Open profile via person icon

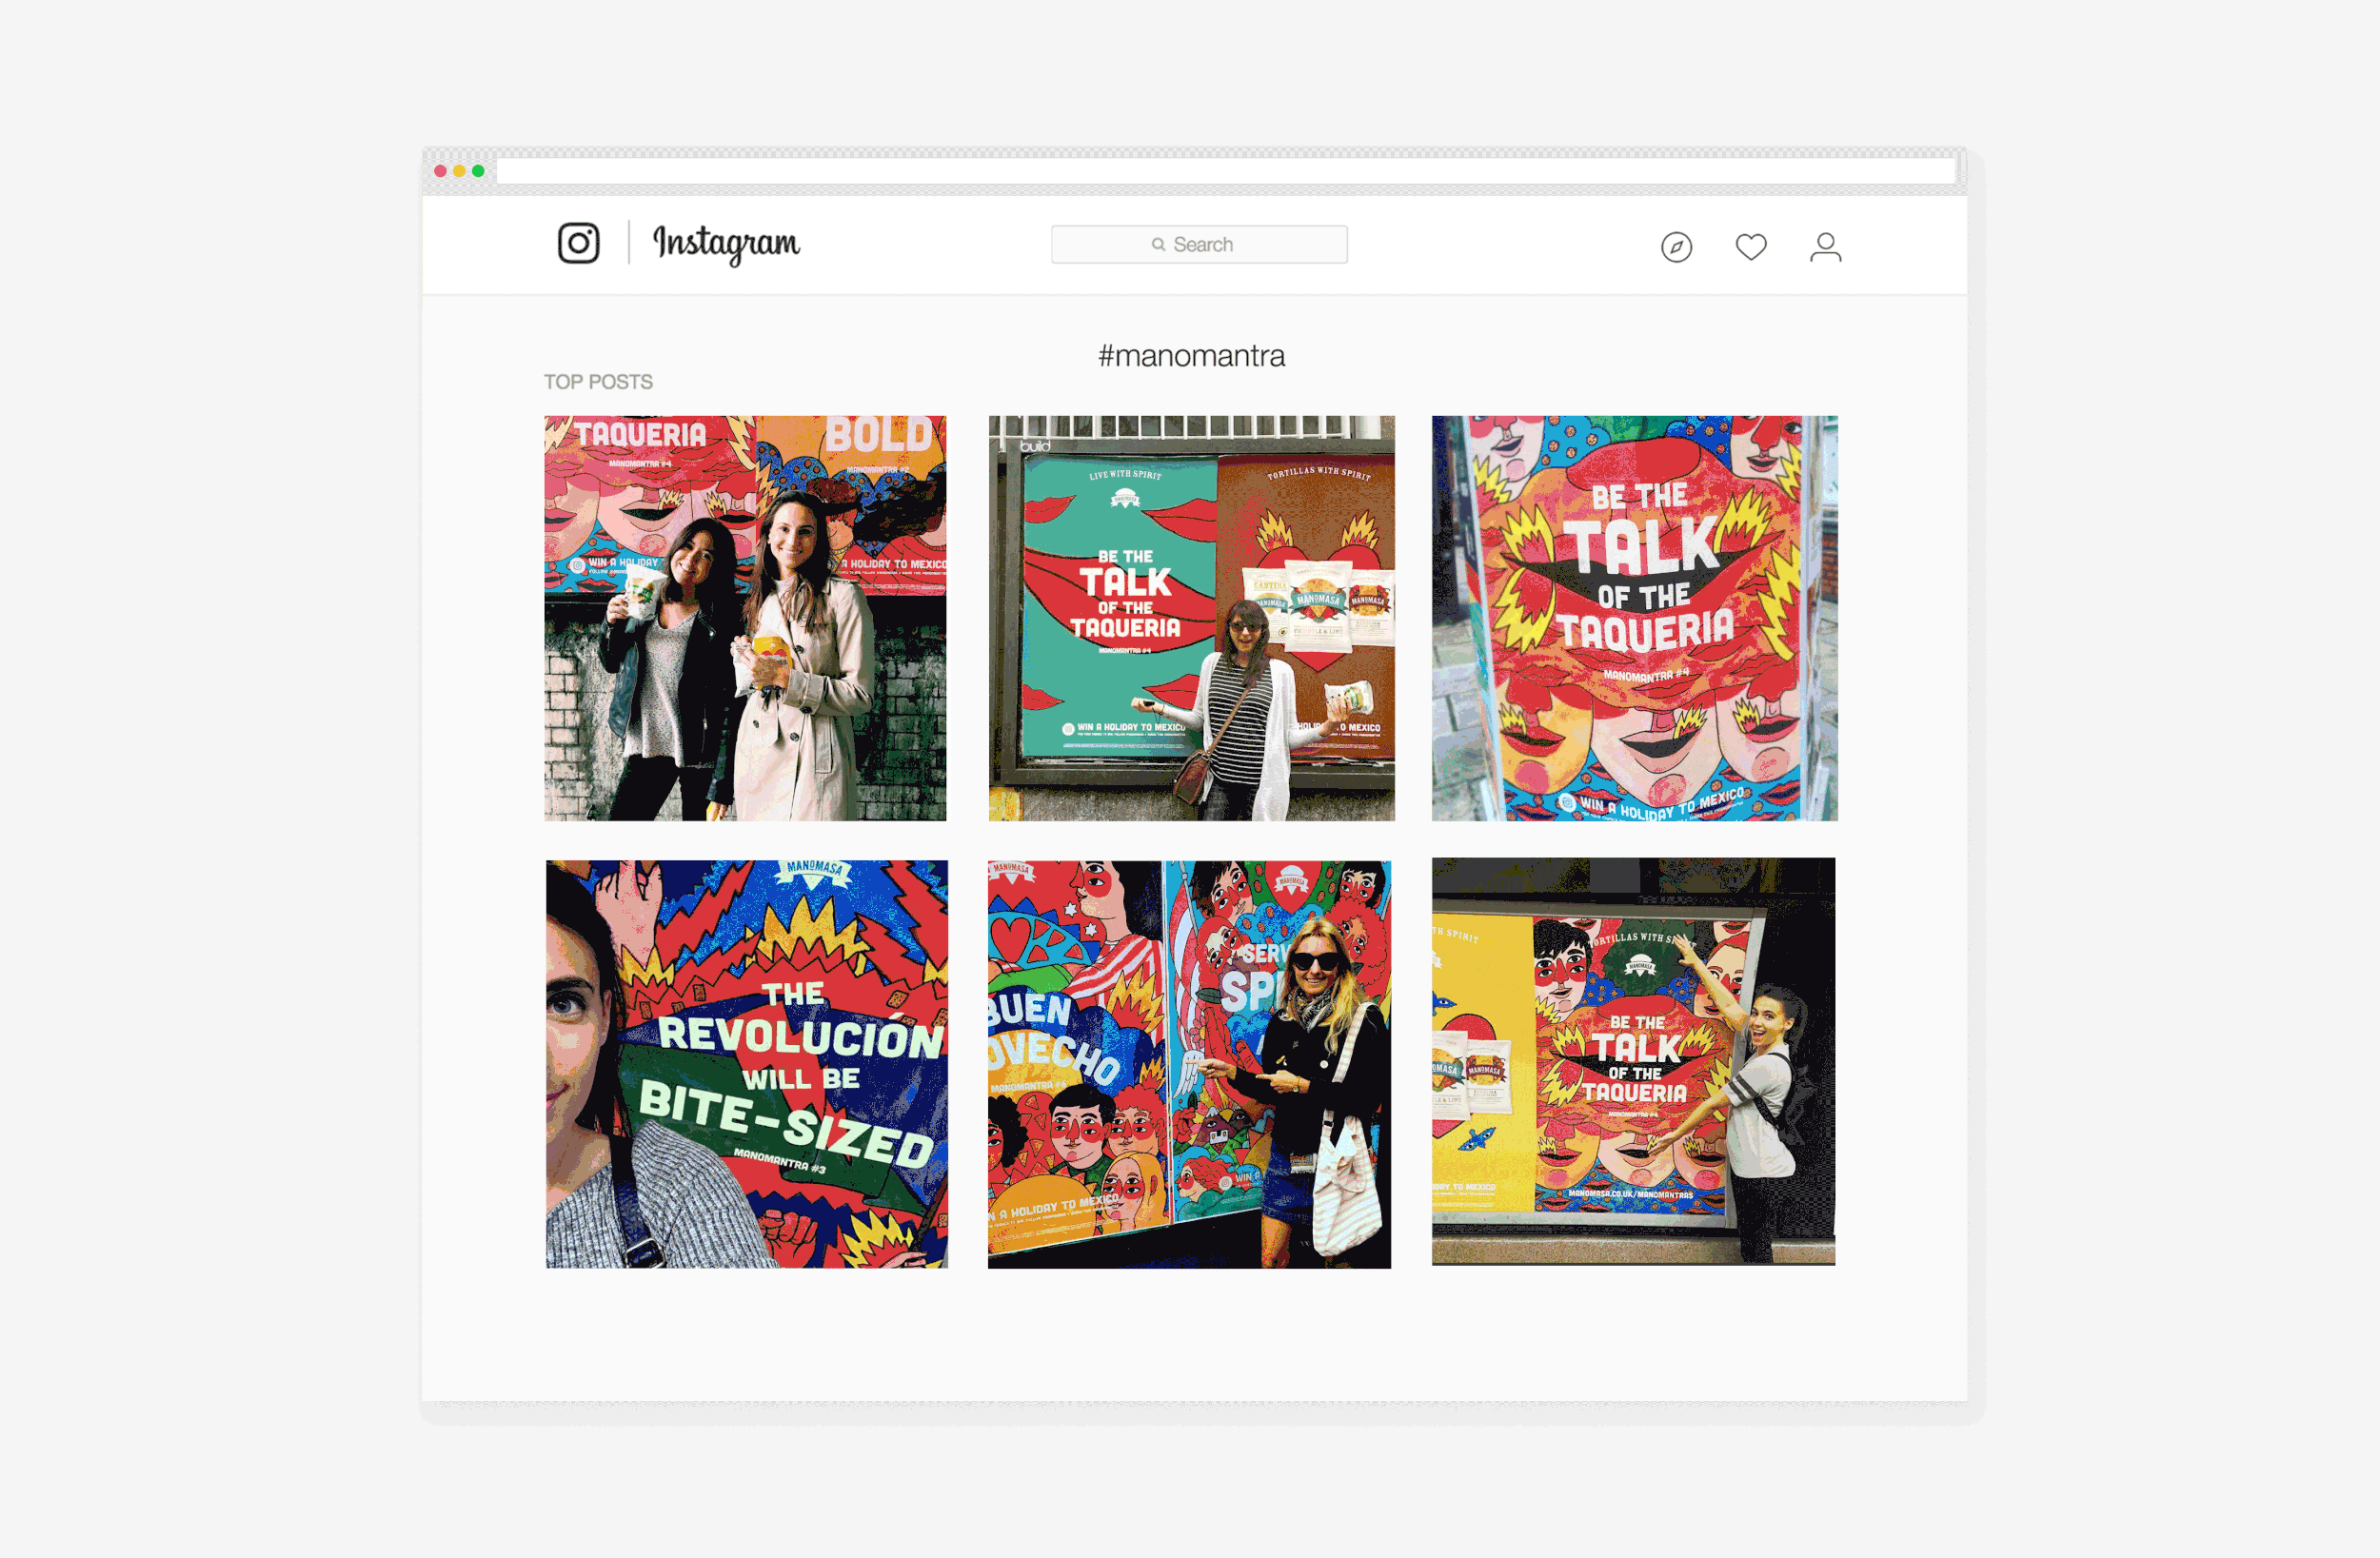point(1825,247)
